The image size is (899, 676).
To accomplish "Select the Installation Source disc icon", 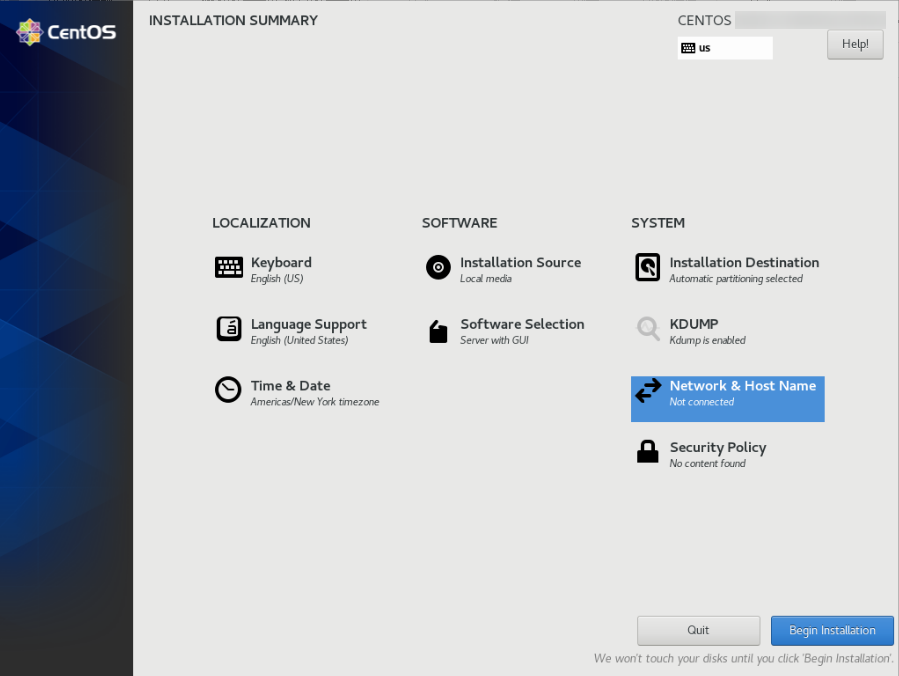I will pyautogui.click(x=438, y=267).
